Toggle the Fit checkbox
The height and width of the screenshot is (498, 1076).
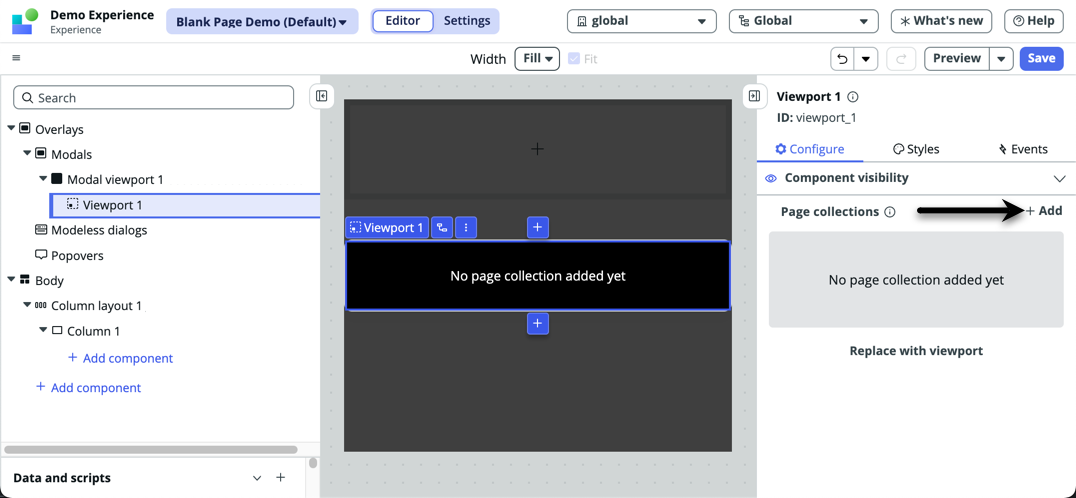point(574,59)
